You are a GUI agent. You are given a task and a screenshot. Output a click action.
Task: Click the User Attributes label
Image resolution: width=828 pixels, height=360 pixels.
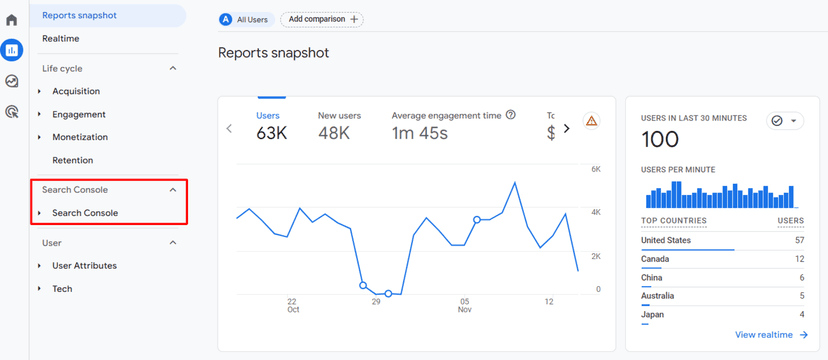click(84, 266)
